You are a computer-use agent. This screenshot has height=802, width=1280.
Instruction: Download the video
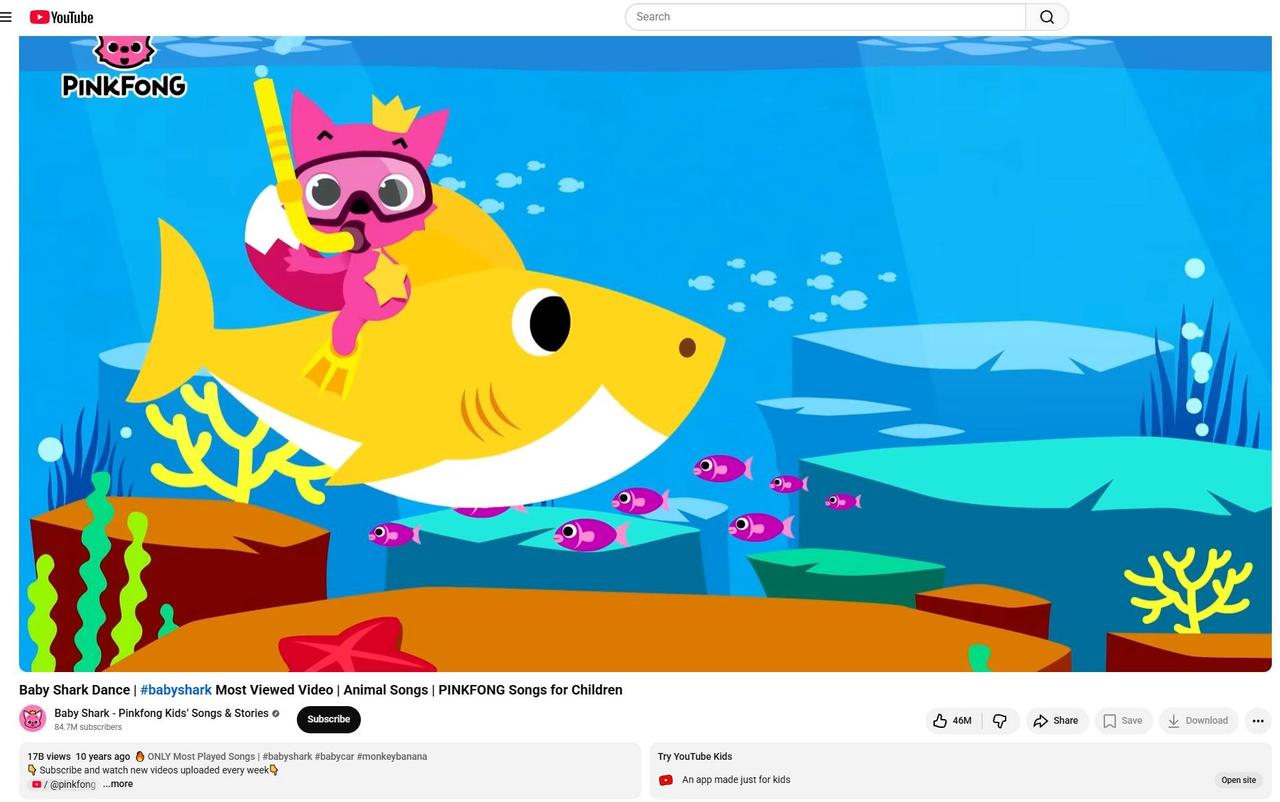pyautogui.click(x=1198, y=720)
